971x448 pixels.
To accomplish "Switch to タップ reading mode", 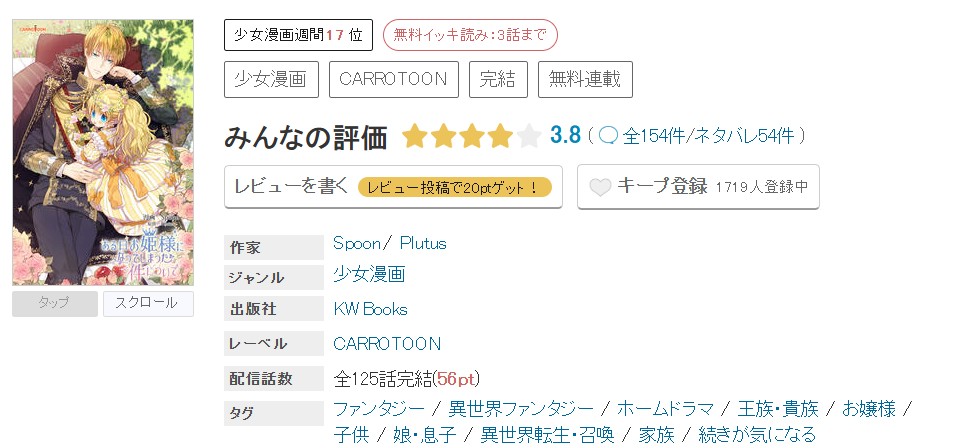I will click(54, 304).
